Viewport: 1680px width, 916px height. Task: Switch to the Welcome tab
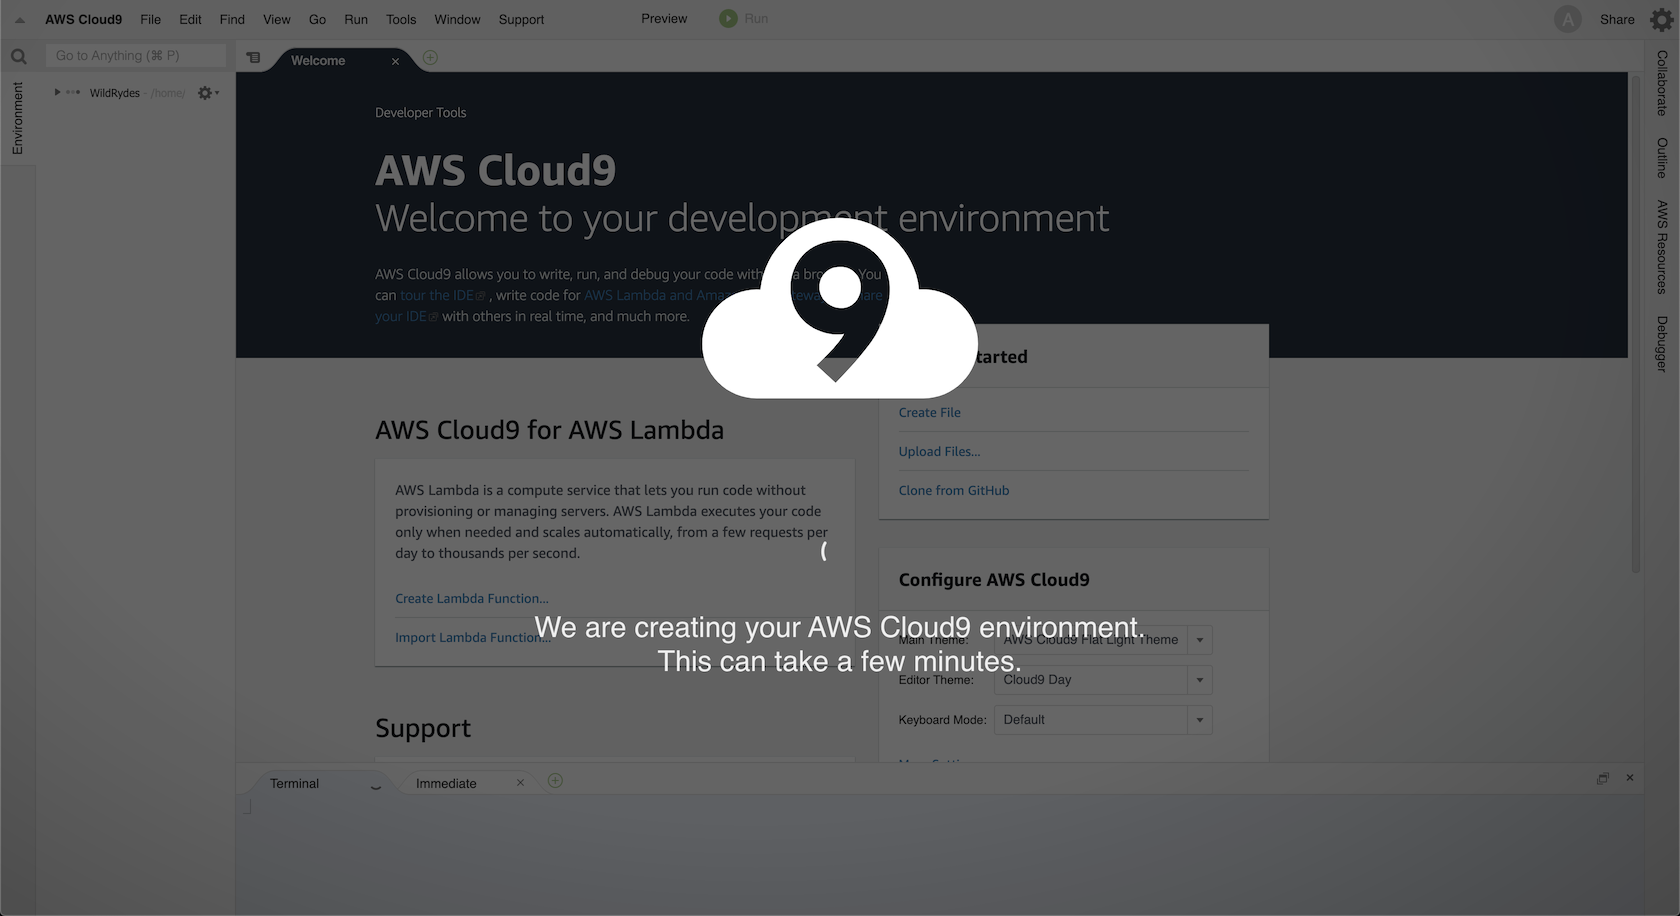coord(318,60)
